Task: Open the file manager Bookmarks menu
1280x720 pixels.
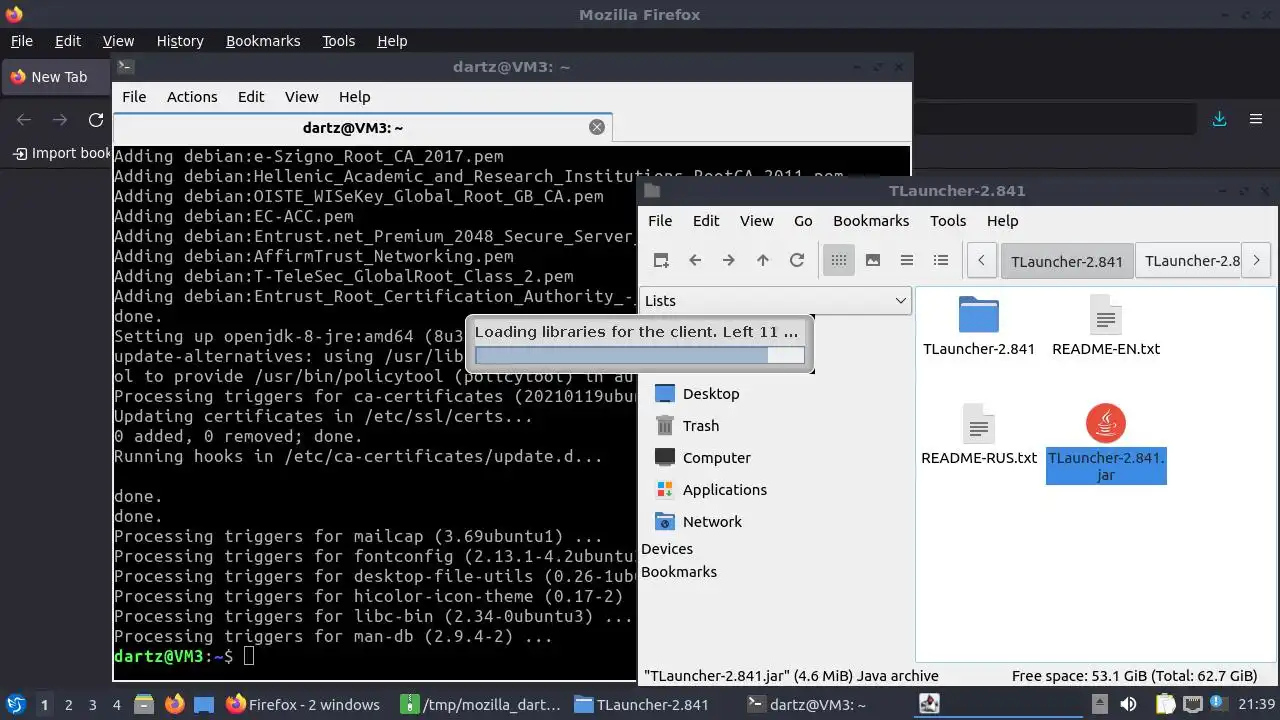Action: [871, 221]
